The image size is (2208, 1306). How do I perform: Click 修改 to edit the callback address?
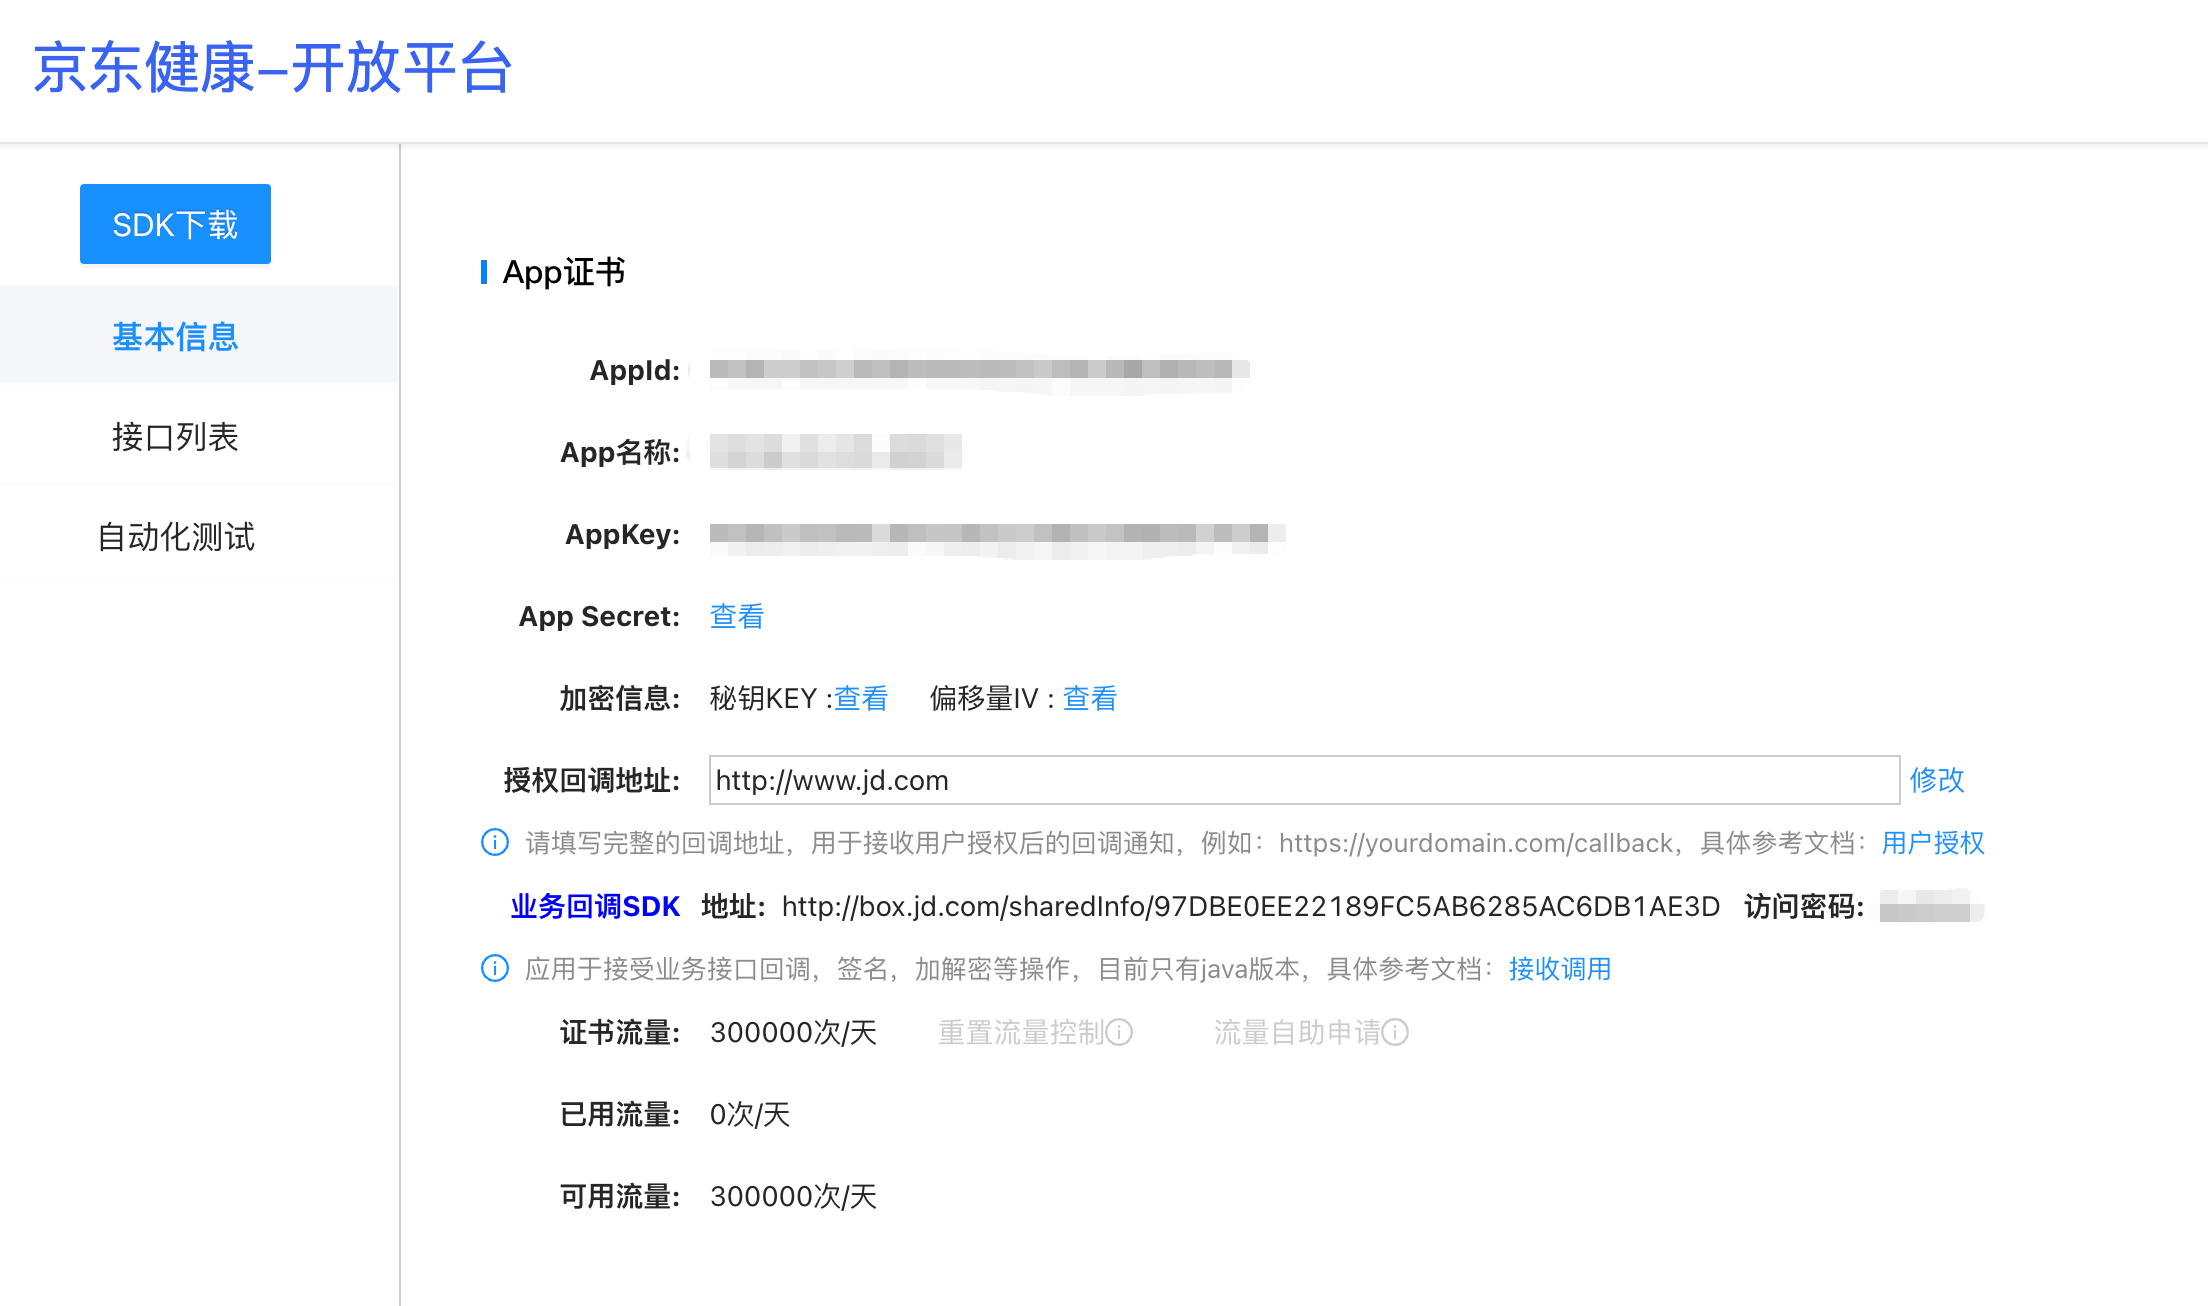1937,780
